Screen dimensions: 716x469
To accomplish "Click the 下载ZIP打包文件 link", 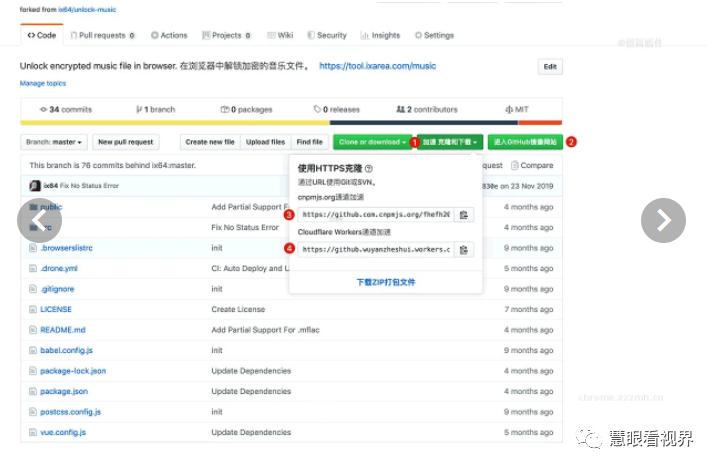I will [x=386, y=282].
